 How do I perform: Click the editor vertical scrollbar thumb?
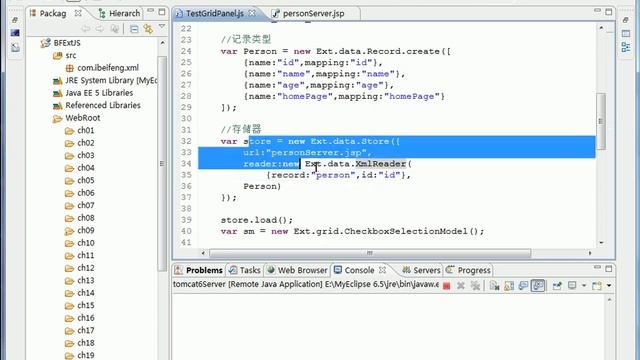click(x=600, y=121)
